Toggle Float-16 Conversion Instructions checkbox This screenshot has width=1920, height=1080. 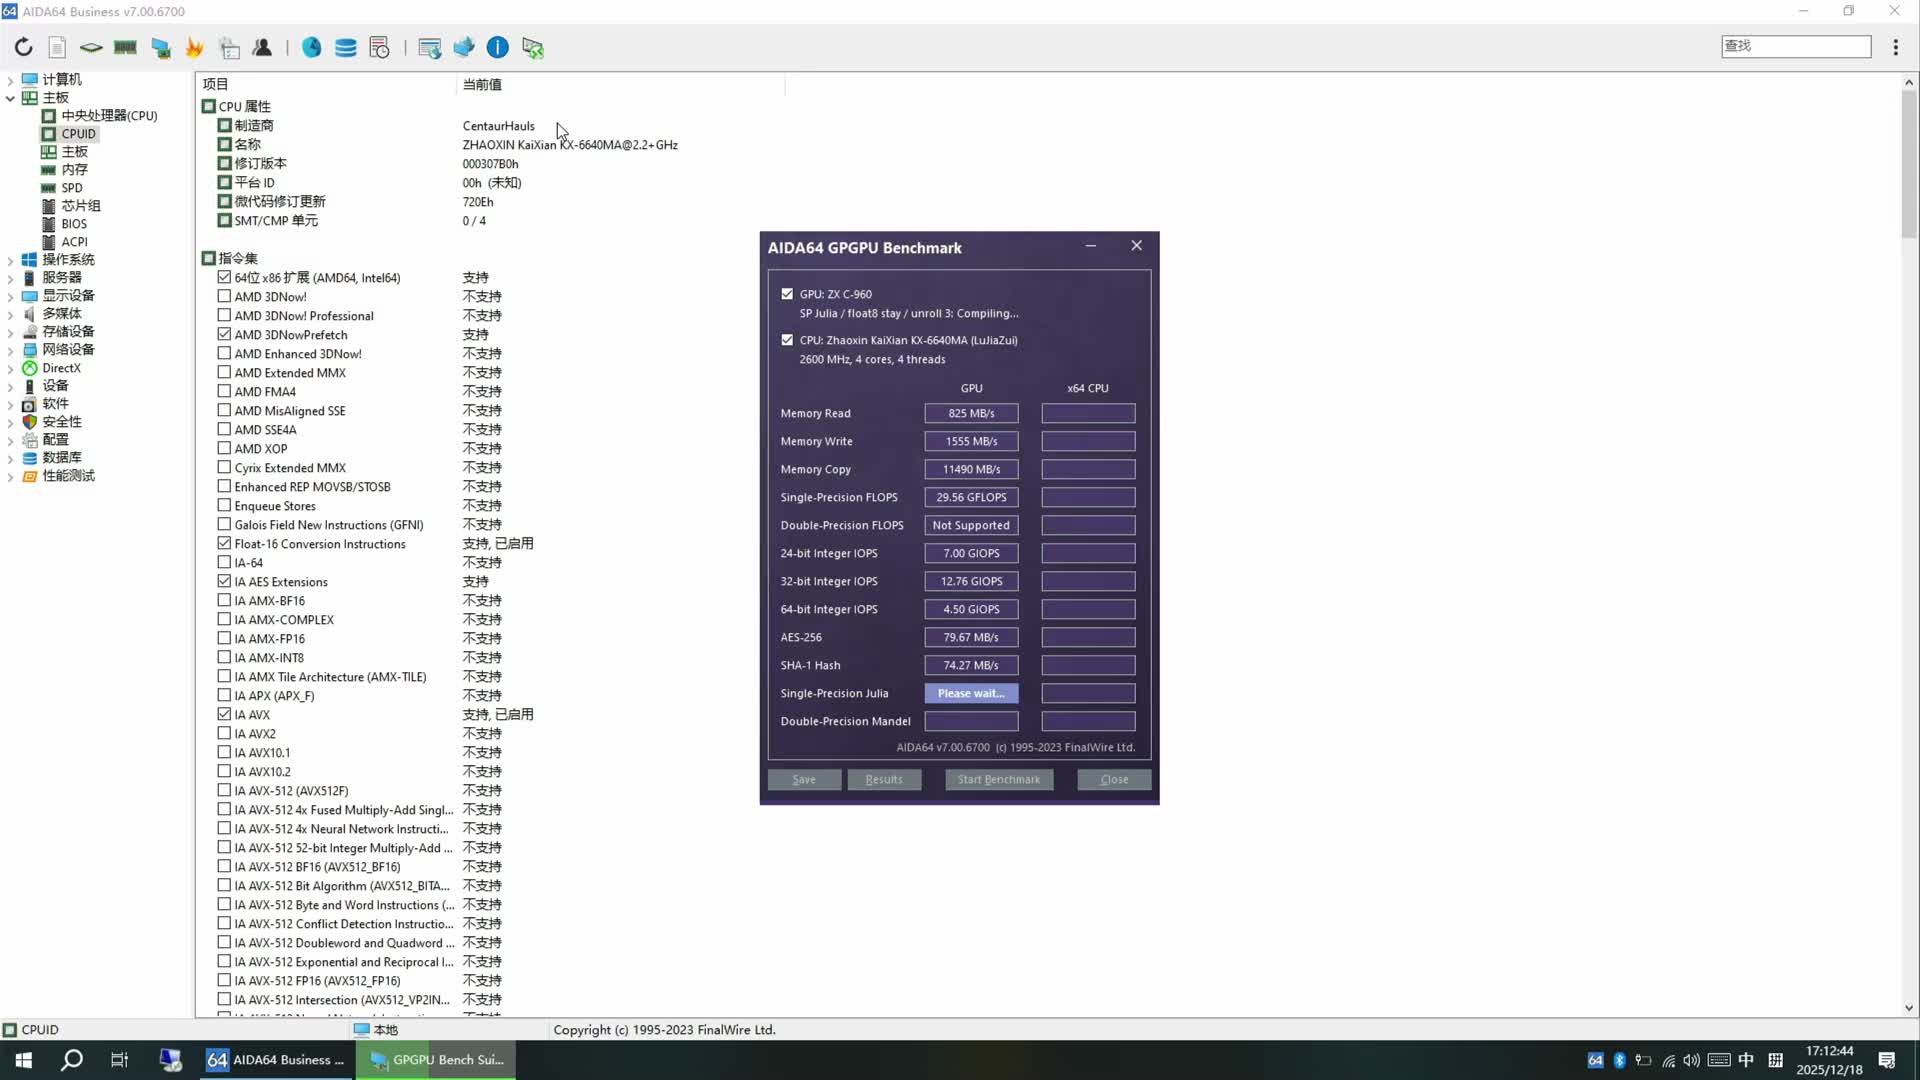[x=224, y=543]
